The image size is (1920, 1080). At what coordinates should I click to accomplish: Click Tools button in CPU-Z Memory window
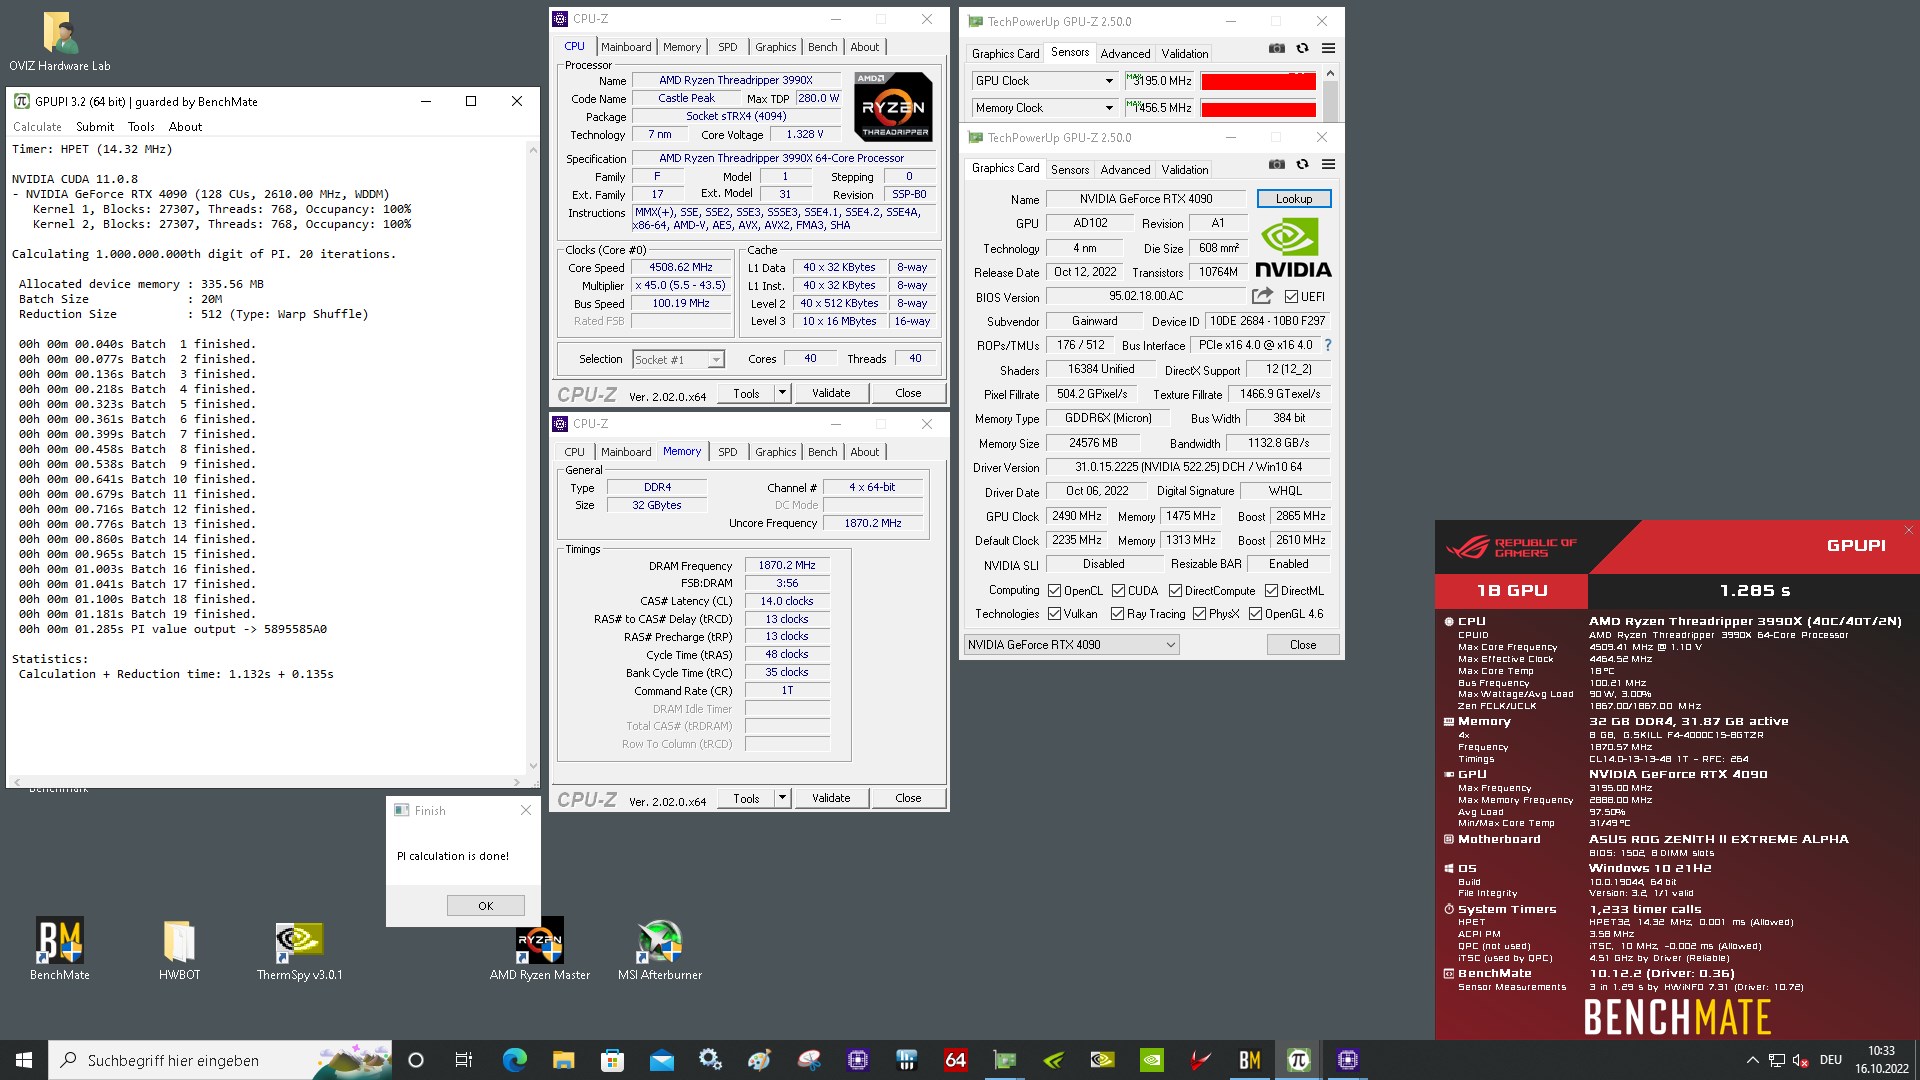(746, 798)
